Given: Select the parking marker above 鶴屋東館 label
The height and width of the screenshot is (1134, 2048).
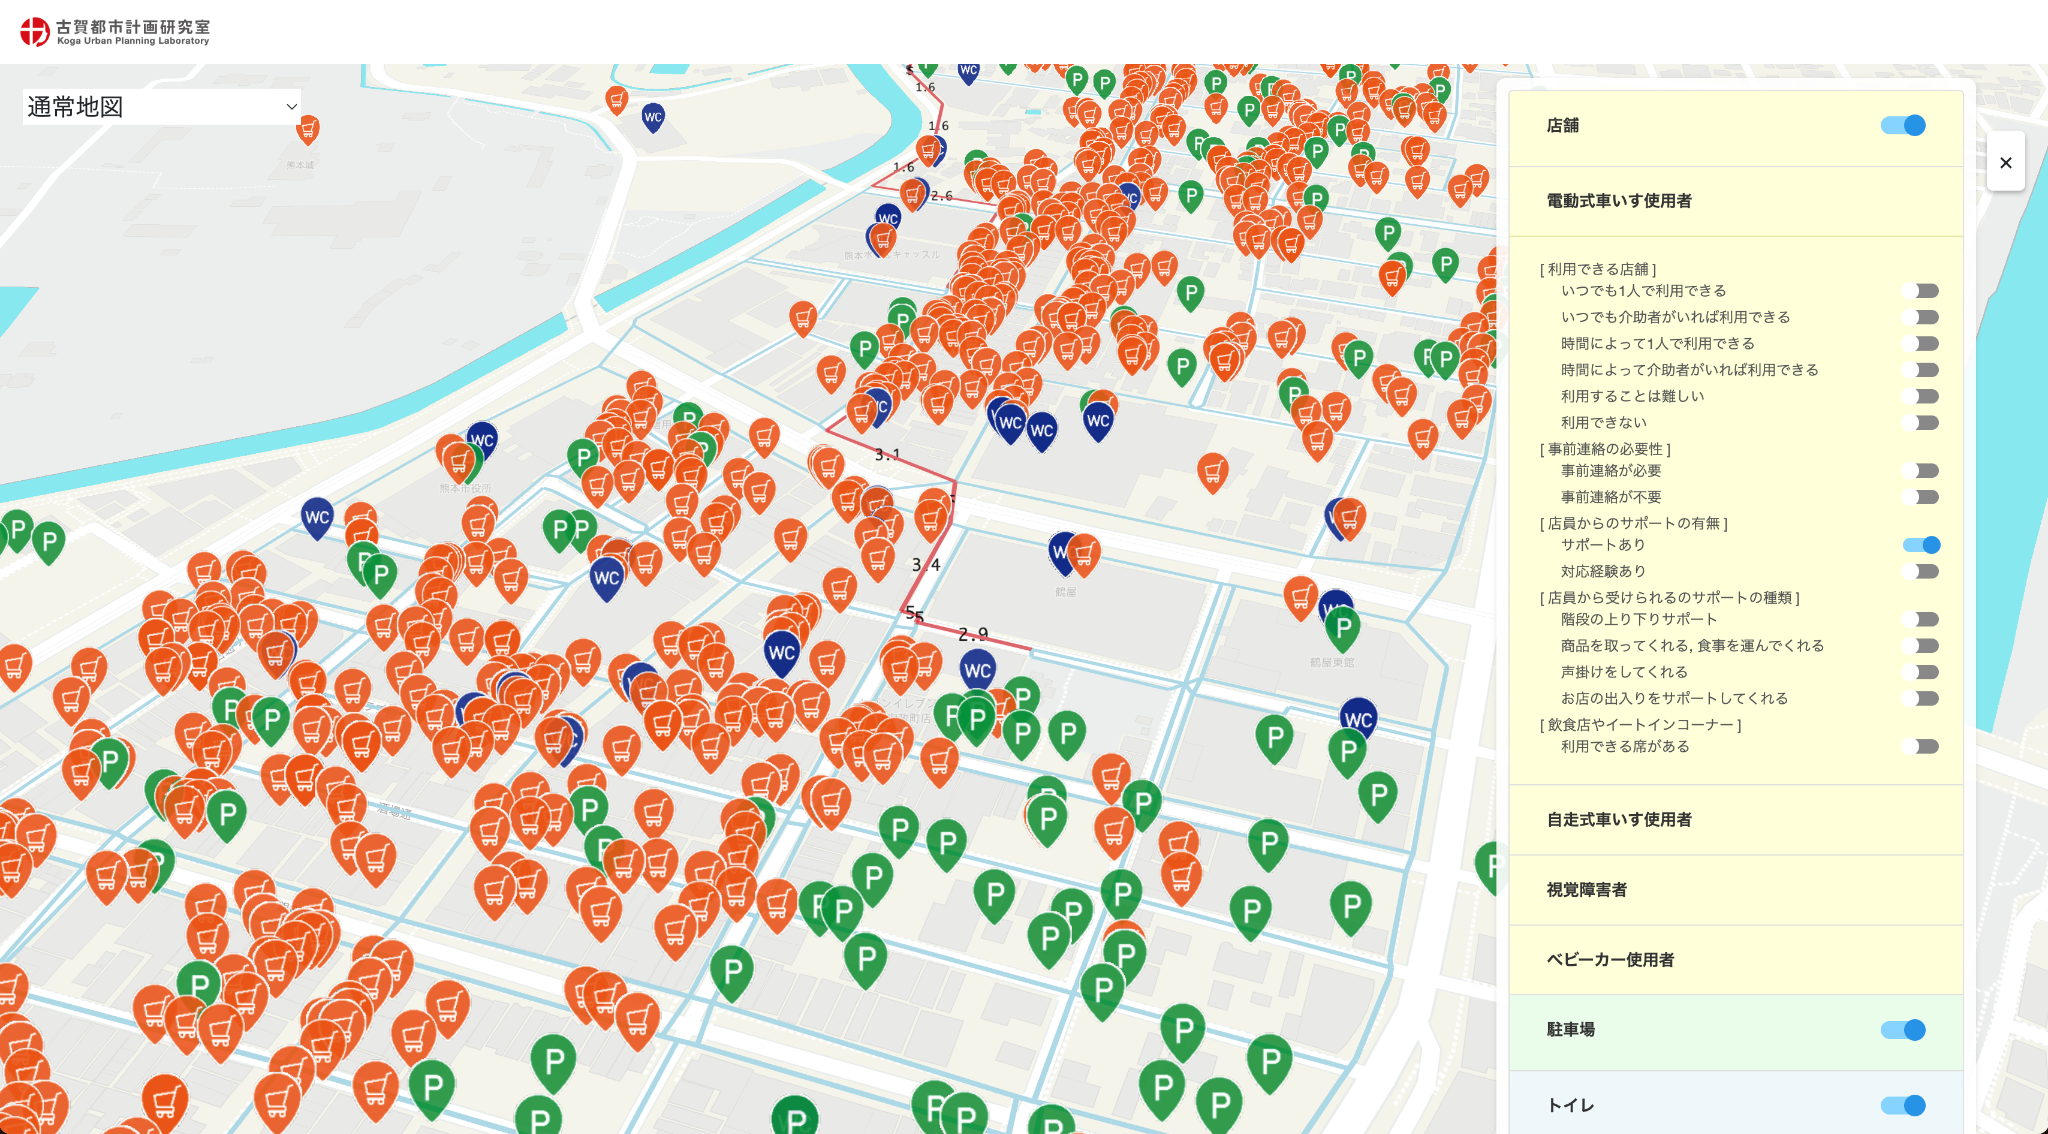Looking at the screenshot, I should tap(1343, 630).
